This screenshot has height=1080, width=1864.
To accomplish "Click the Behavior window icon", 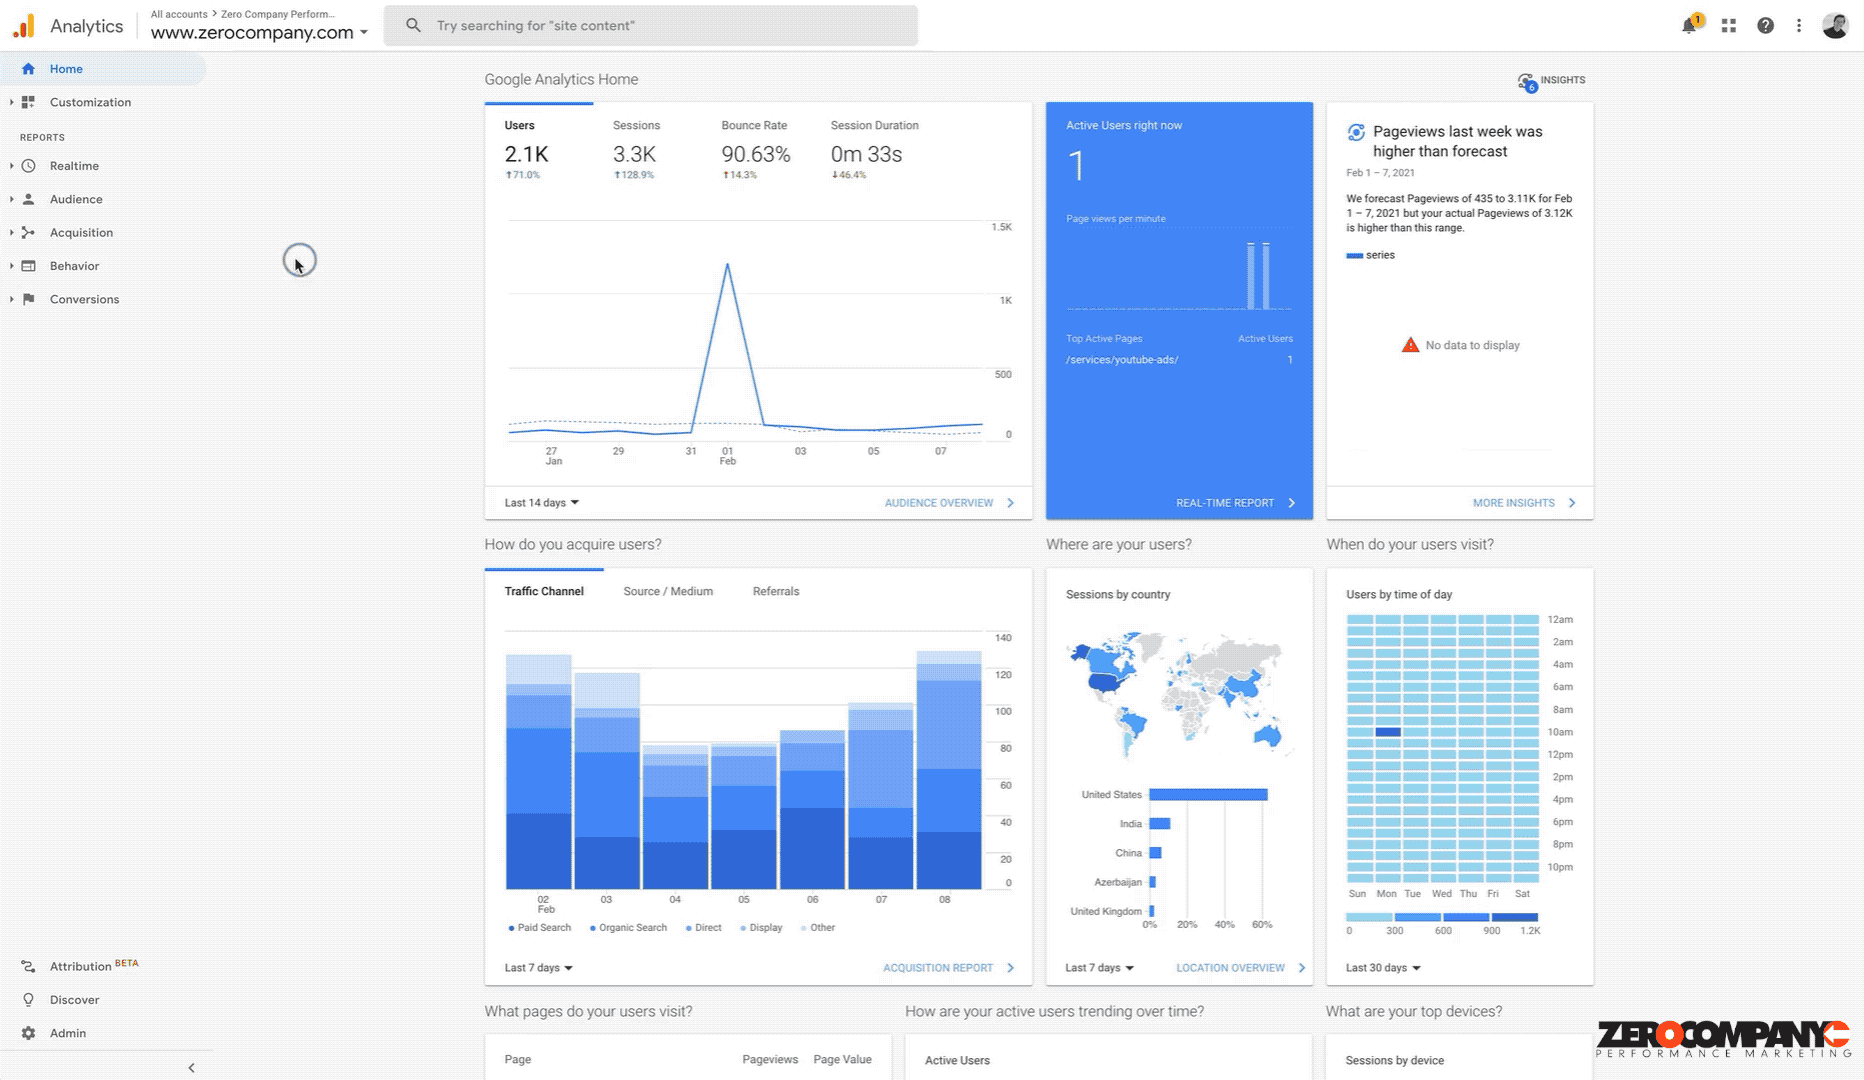I will [x=28, y=266].
